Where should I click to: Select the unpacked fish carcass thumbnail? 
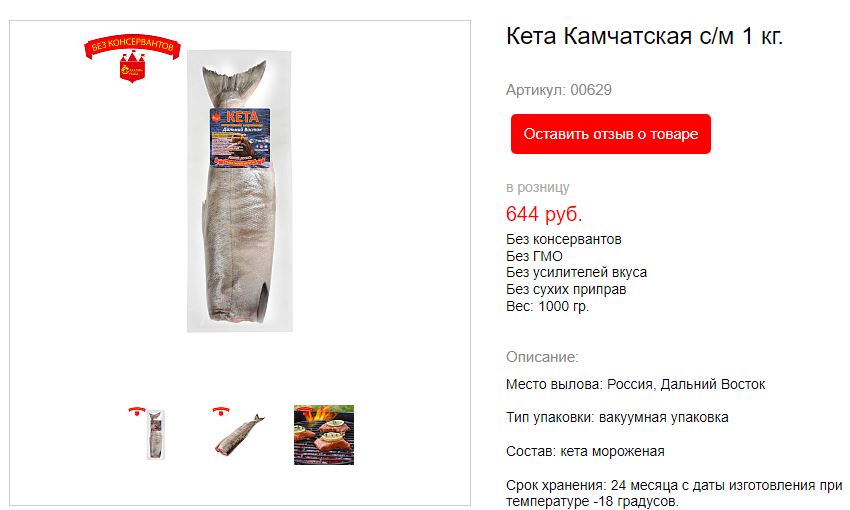coord(237,432)
